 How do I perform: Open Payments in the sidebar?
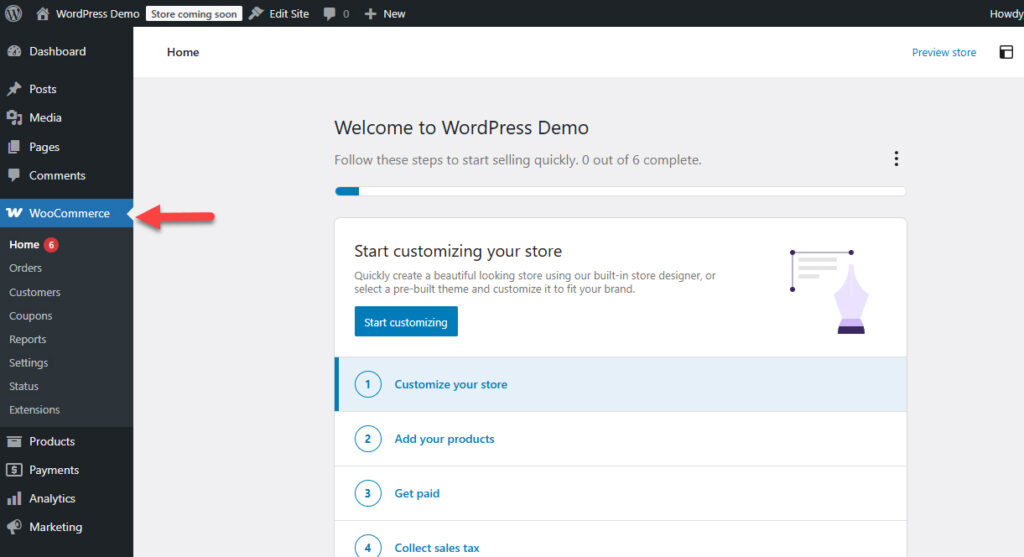(x=54, y=469)
